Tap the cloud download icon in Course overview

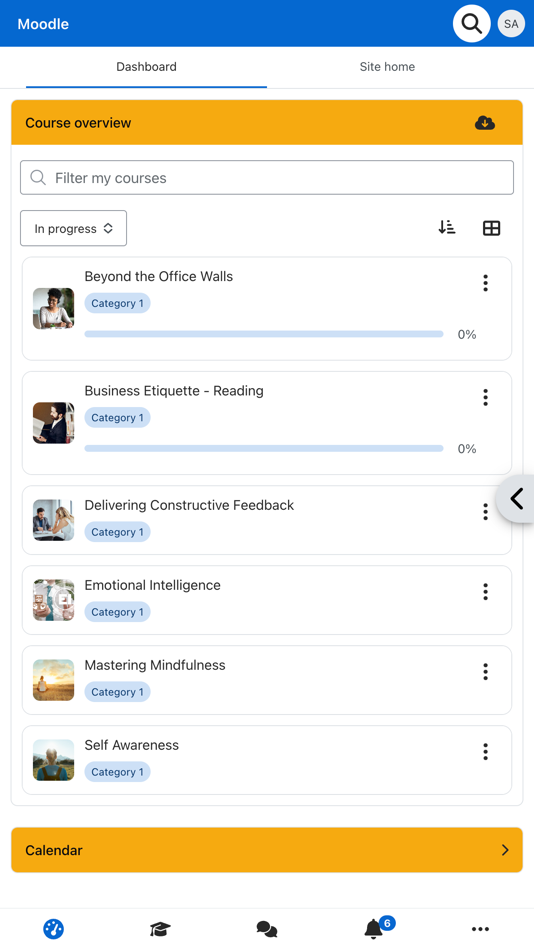pyautogui.click(x=484, y=122)
